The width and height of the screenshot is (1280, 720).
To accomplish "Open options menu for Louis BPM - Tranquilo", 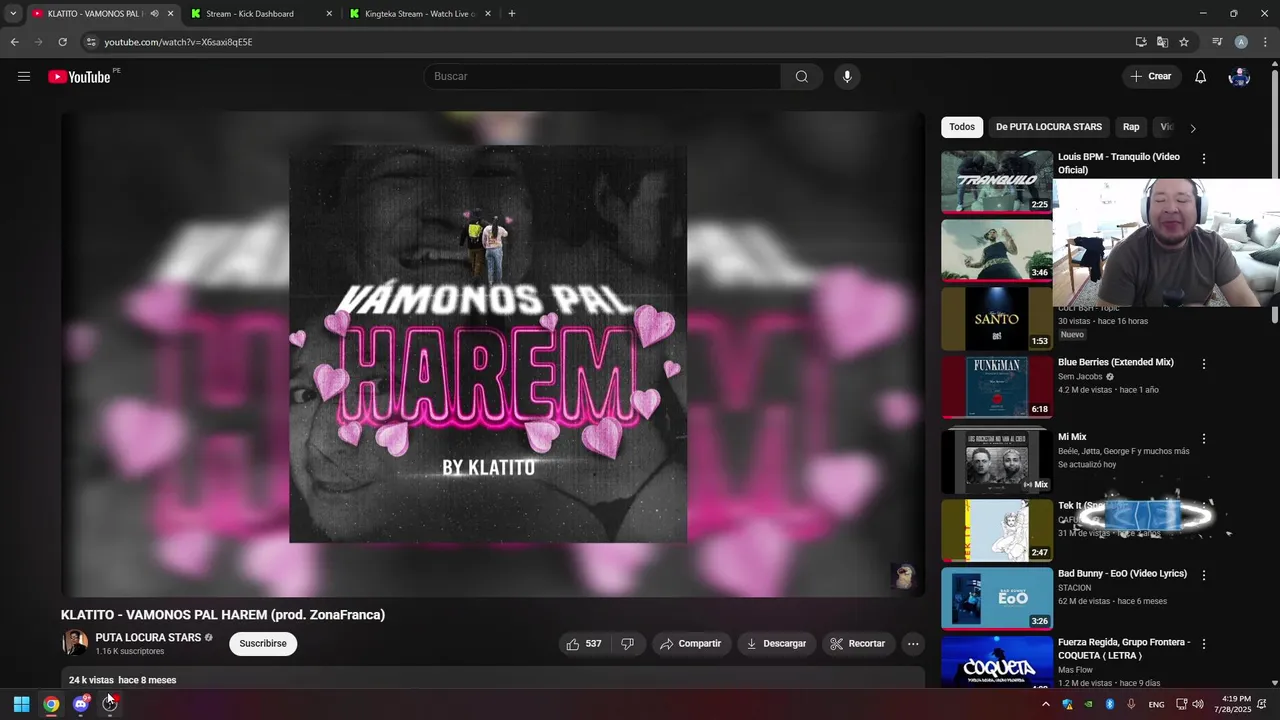I will point(1204,159).
